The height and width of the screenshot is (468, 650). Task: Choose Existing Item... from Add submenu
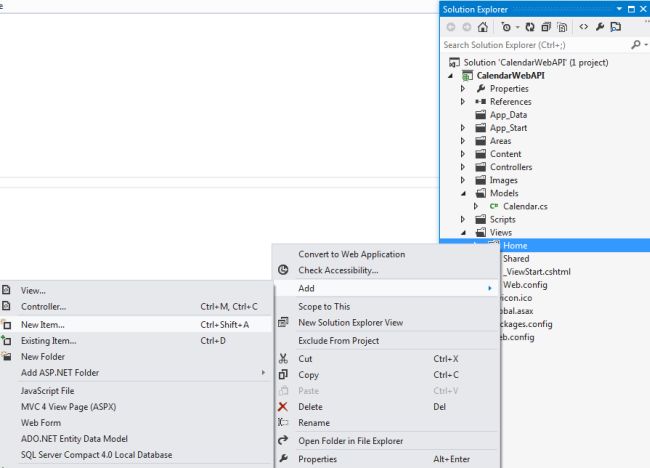point(136,340)
